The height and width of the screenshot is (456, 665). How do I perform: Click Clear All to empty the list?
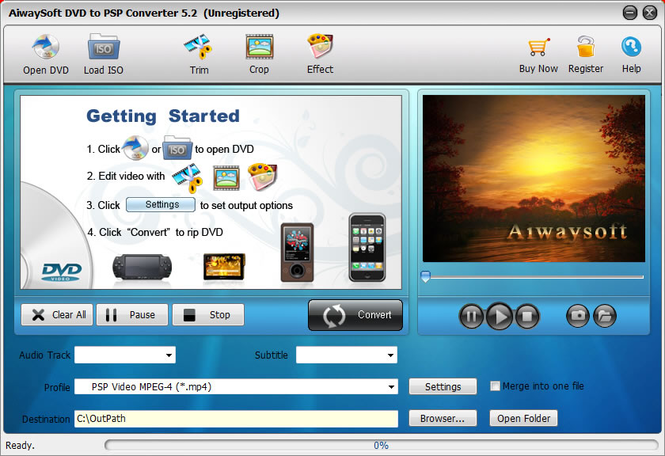click(x=57, y=315)
